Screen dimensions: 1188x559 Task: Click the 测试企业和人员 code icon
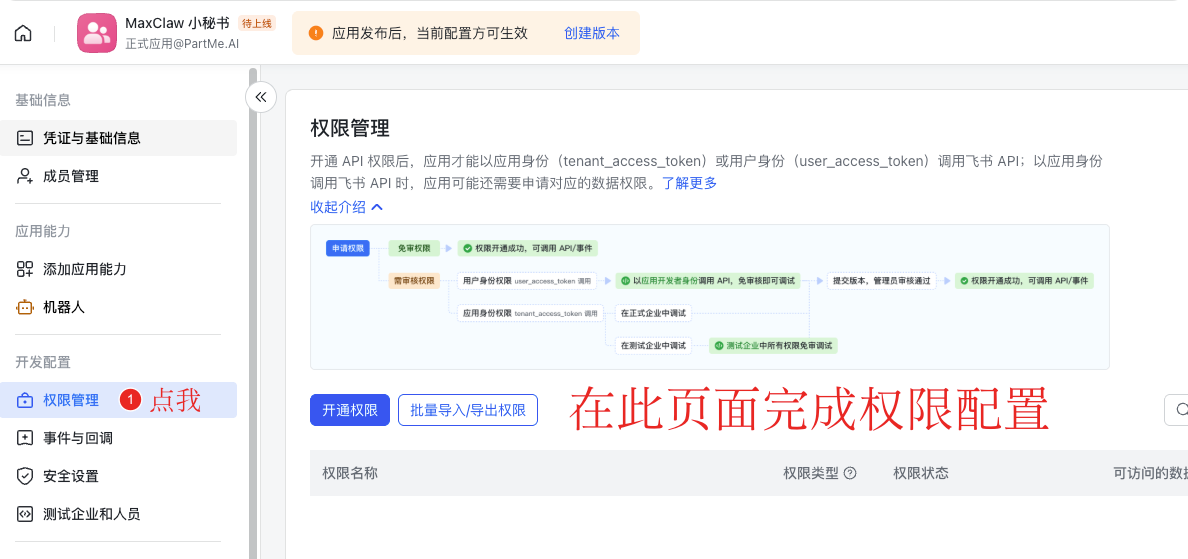coord(25,514)
